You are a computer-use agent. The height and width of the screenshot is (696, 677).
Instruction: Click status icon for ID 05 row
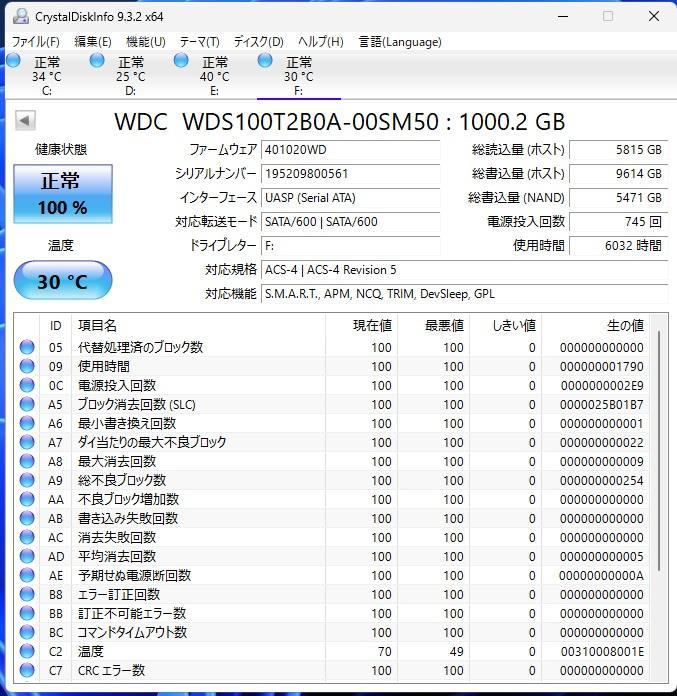[x=27, y=347]
